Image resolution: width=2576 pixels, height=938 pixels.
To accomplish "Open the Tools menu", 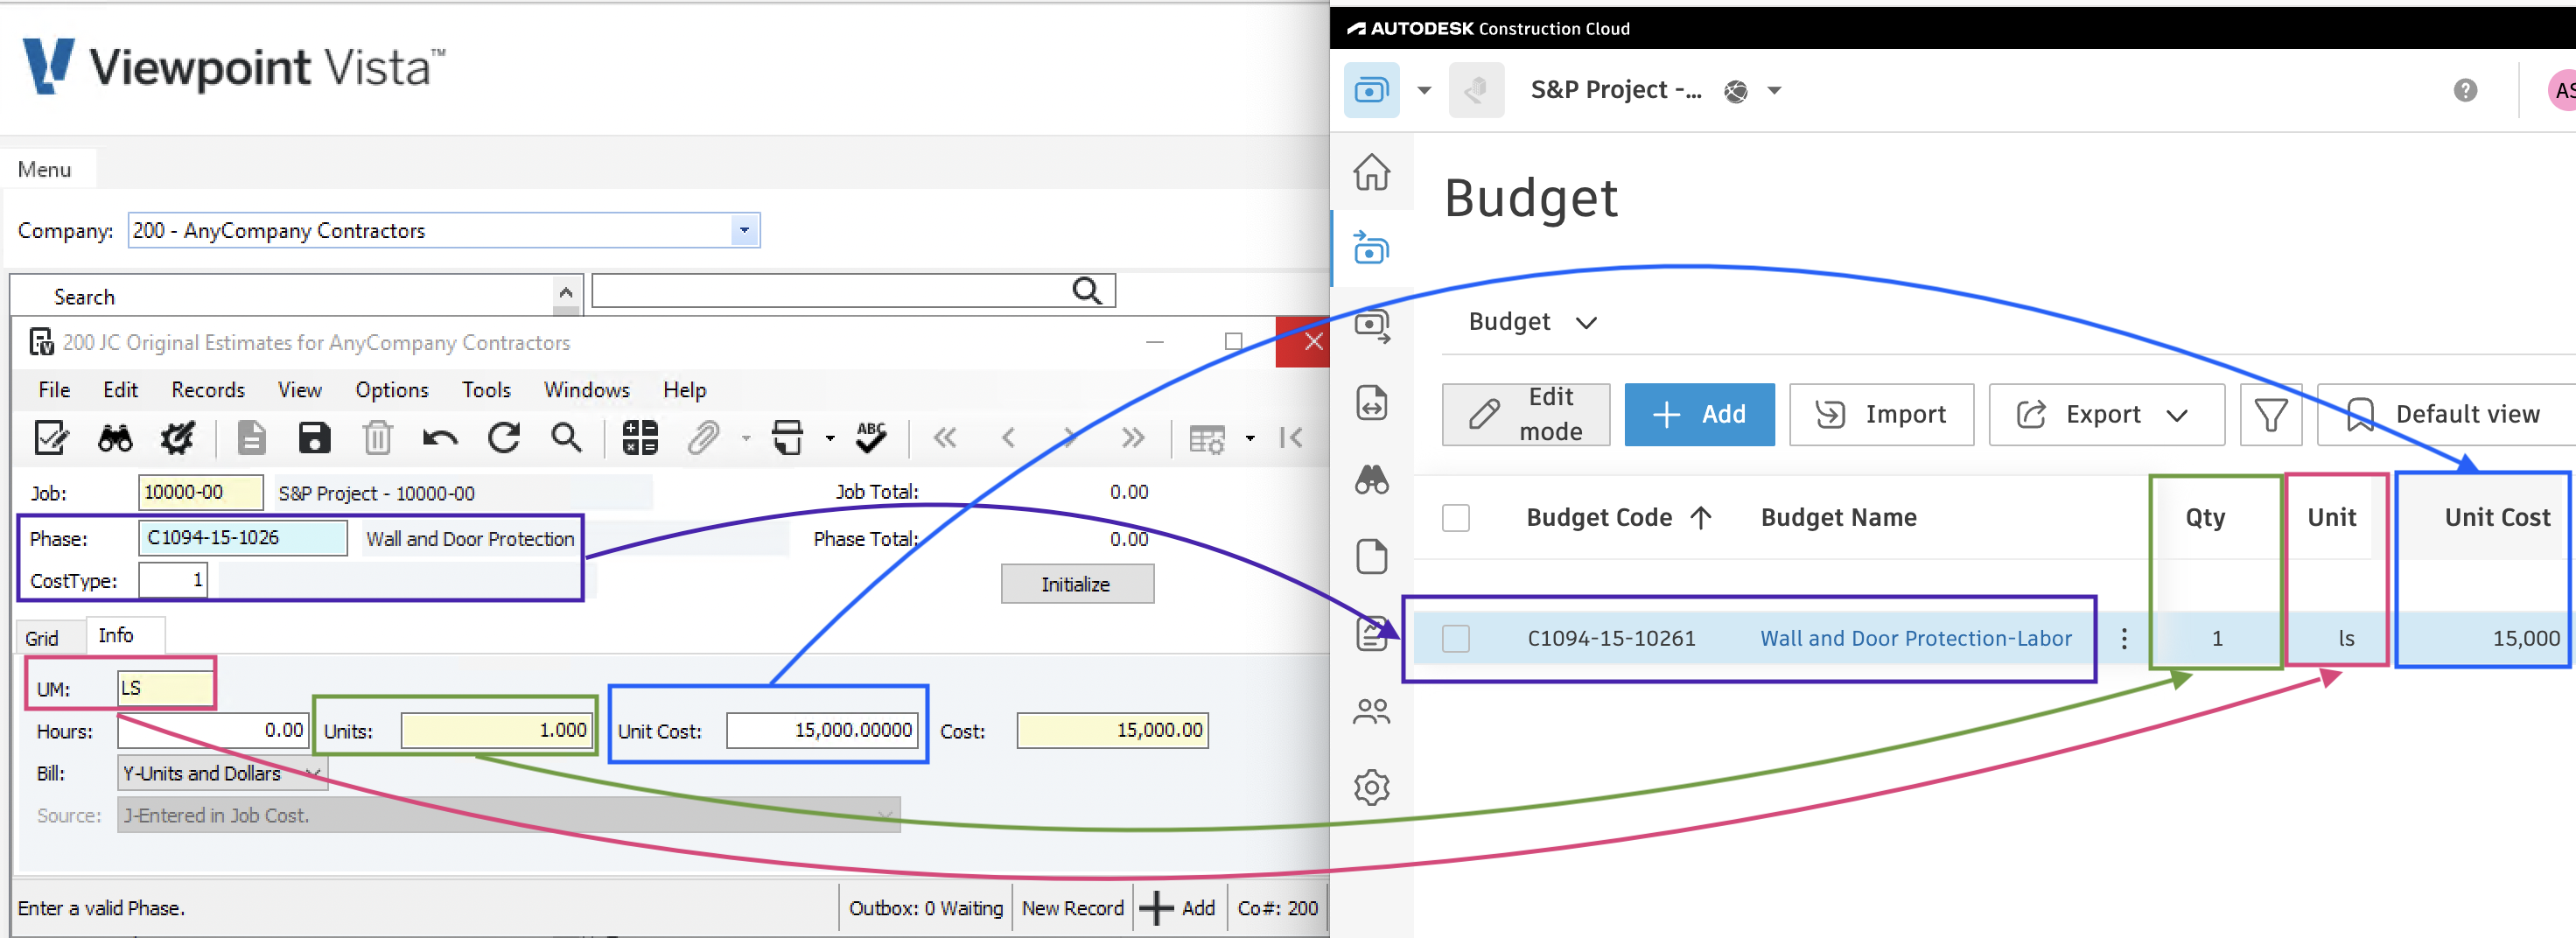I will (486, 390).
